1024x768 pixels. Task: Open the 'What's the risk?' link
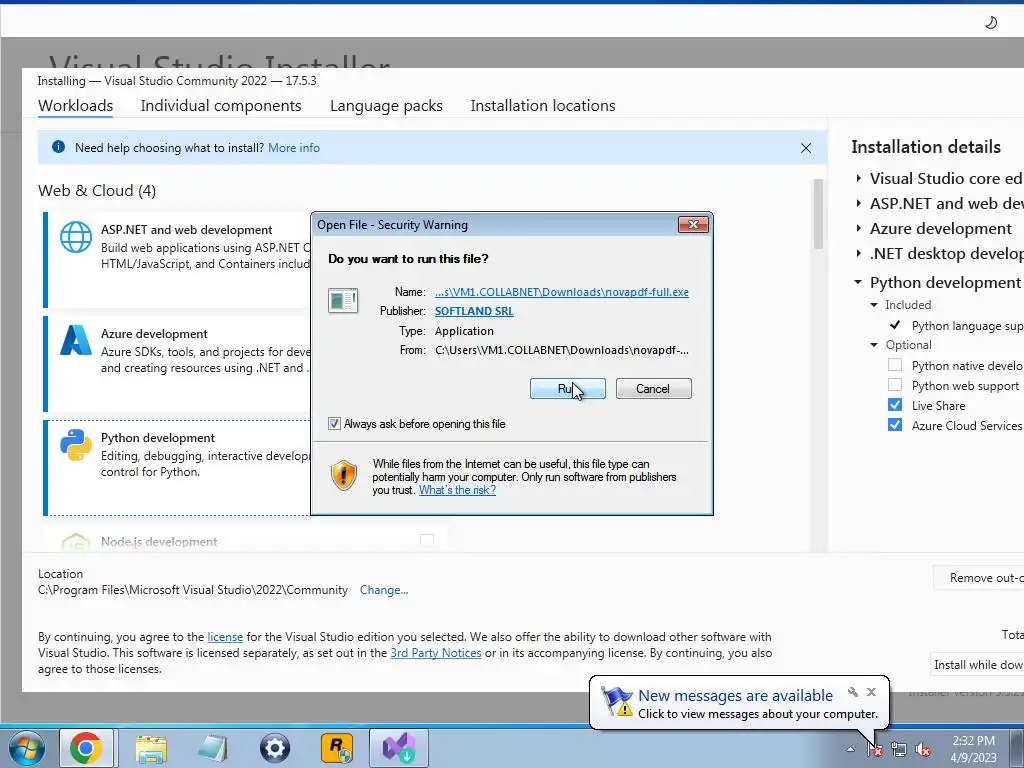[457, 490]
